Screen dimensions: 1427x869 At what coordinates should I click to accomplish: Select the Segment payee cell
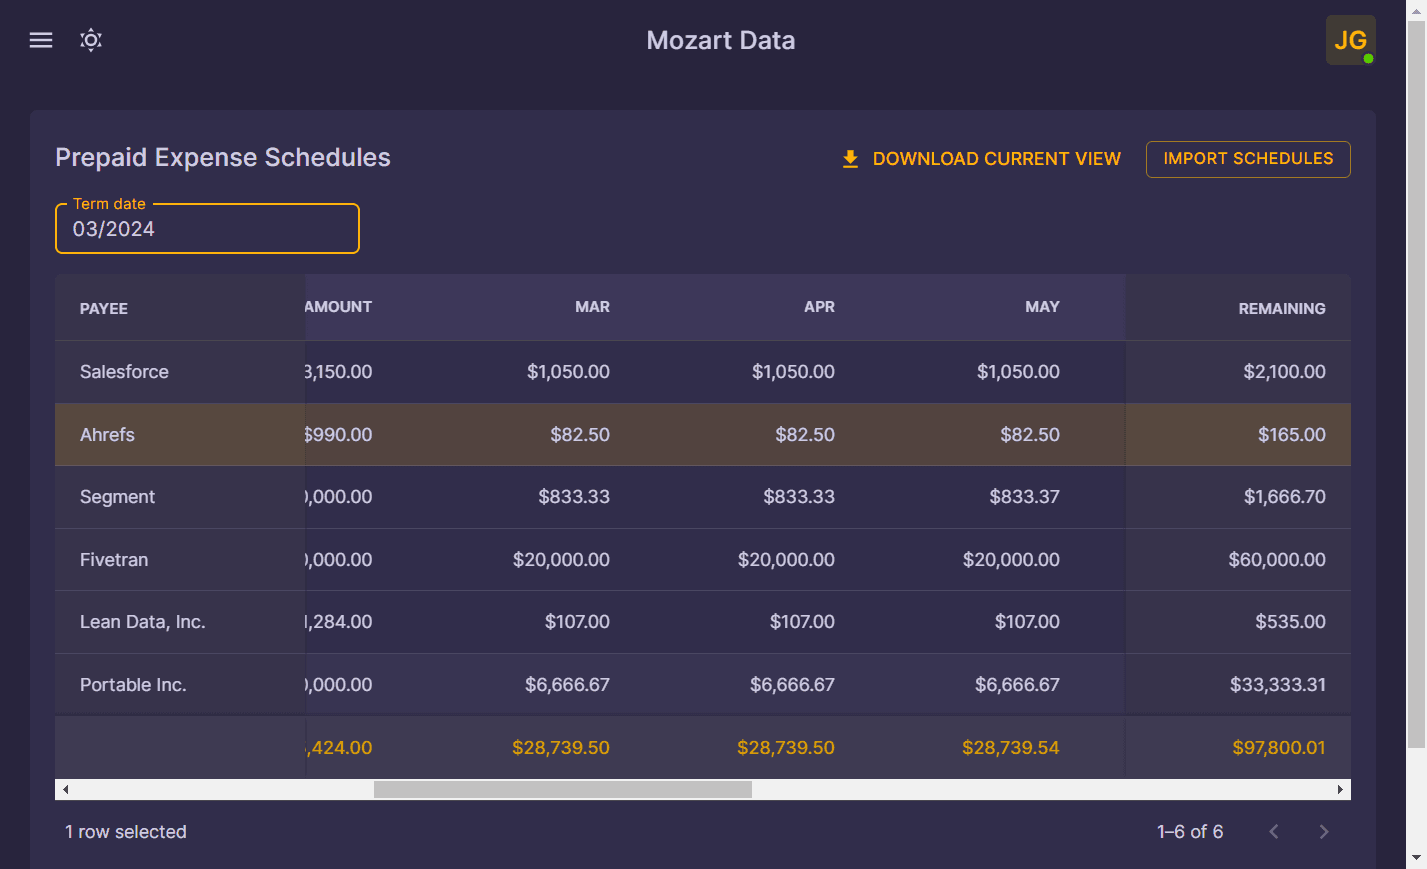117,496
